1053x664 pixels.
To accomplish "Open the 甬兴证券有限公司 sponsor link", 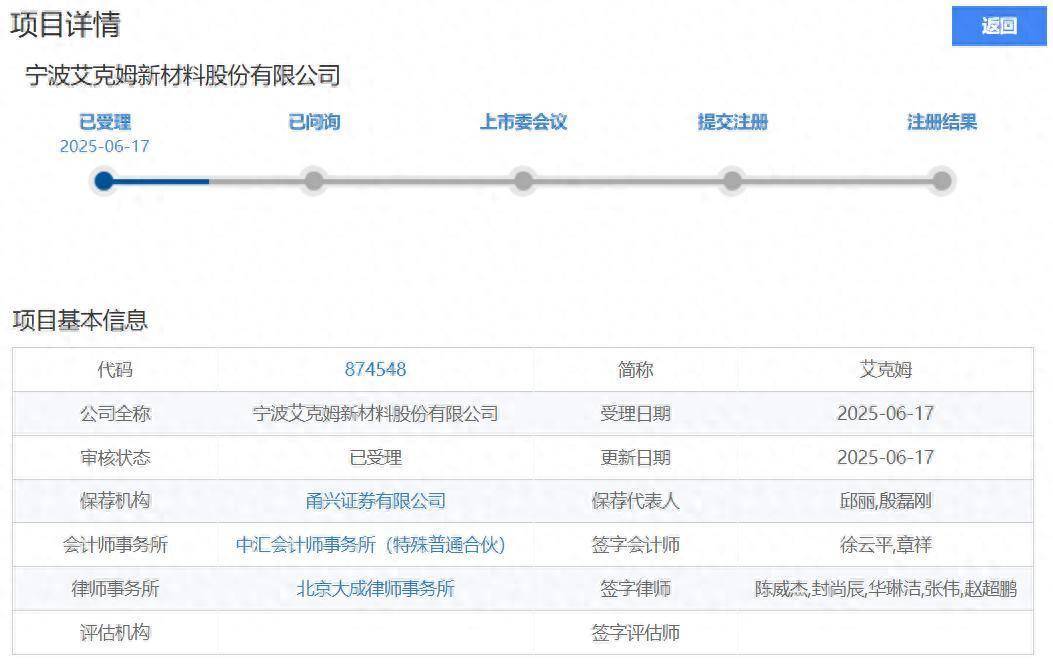I will [375, 501].
